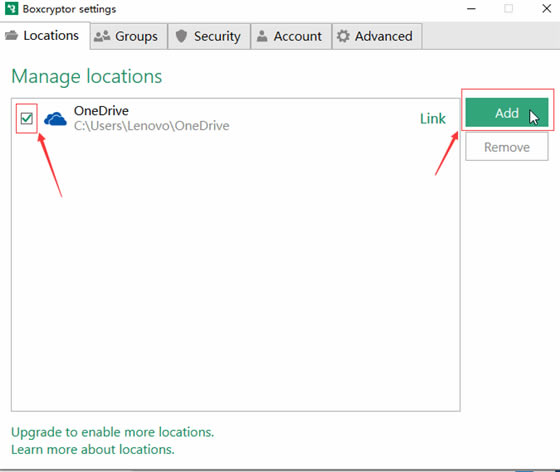Click the green Add button
This screenshot has height=472, width=560.
point(507,112)
